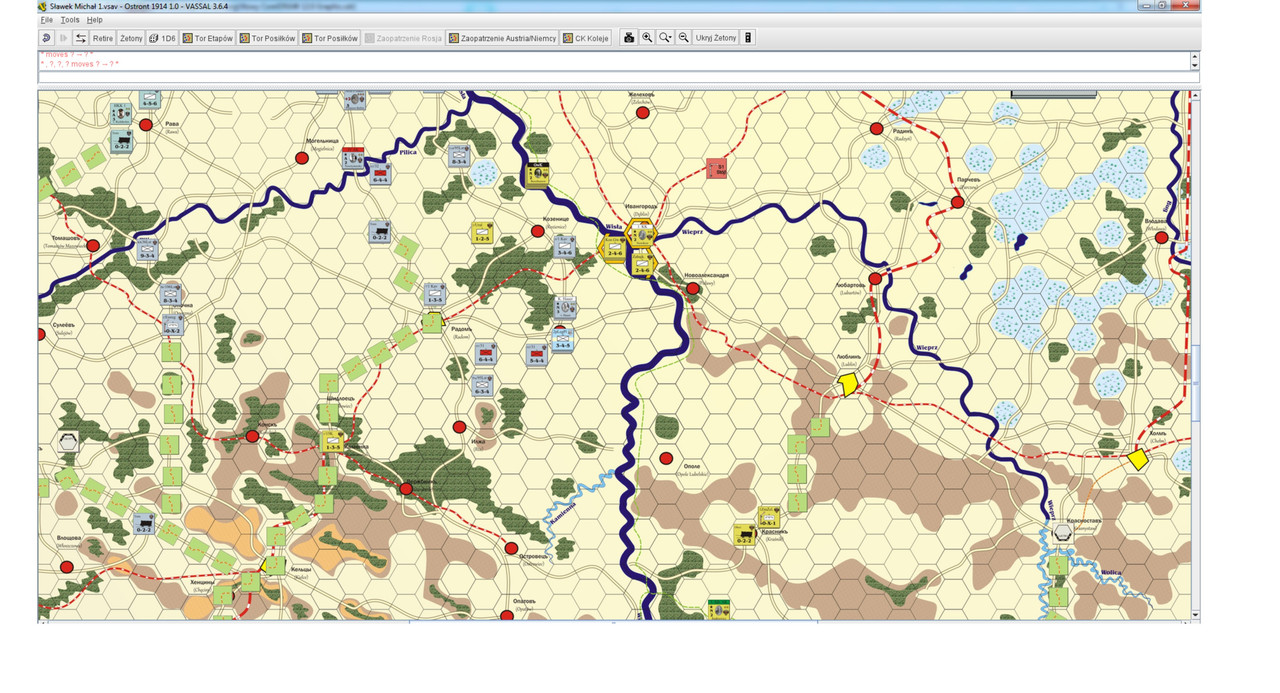Select the blue 9-3-4 unit near Tomaszów
The height and width of the screenshot is (693, 1280).
(146, 249)
